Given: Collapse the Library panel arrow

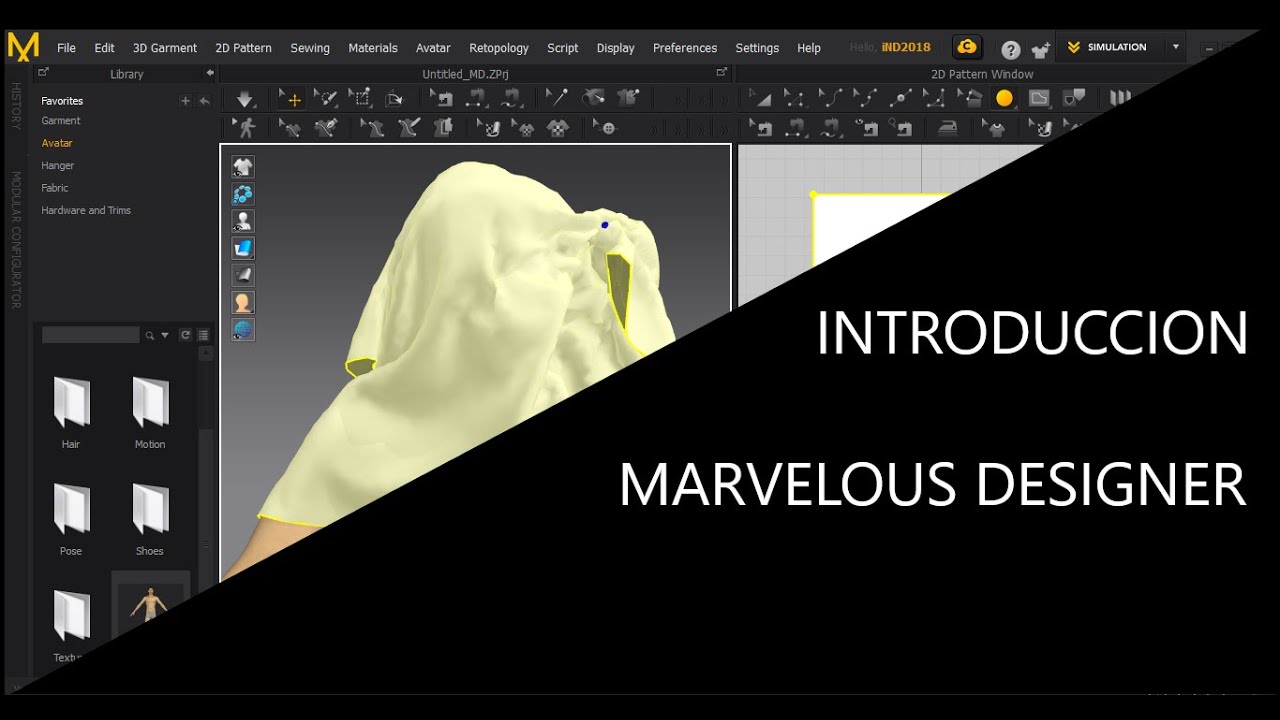Looking at the screenshot, I should [x=210, y=73].
